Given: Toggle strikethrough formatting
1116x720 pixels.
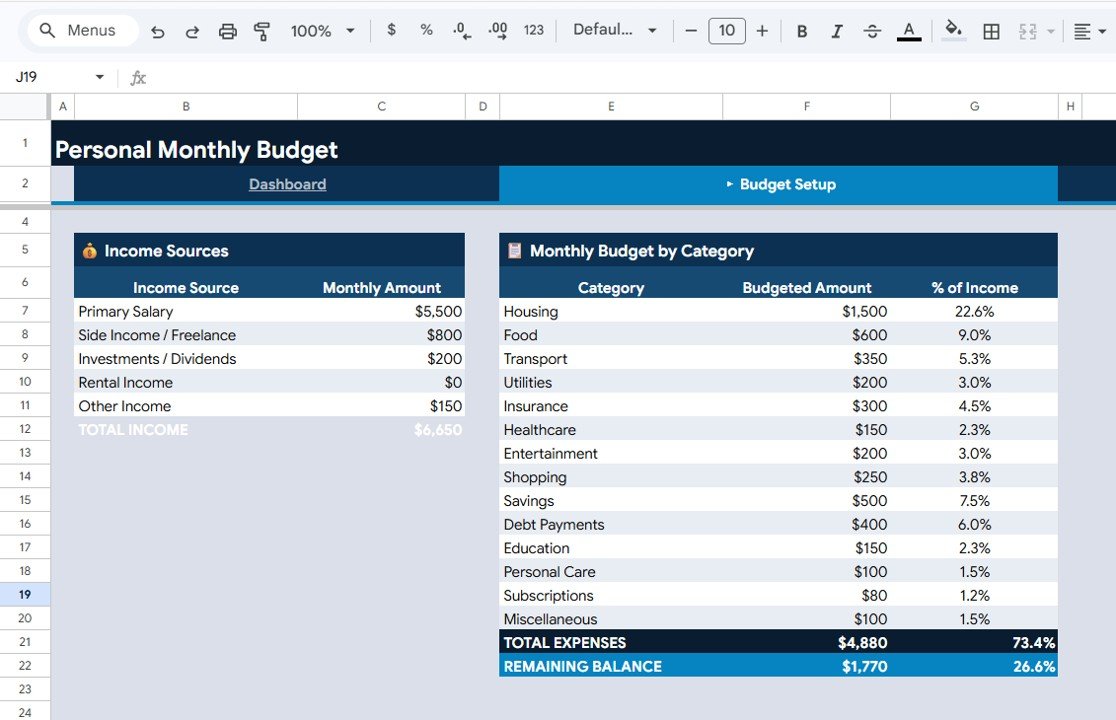Looking at the screenshot, I should click(x=871, y=30).
